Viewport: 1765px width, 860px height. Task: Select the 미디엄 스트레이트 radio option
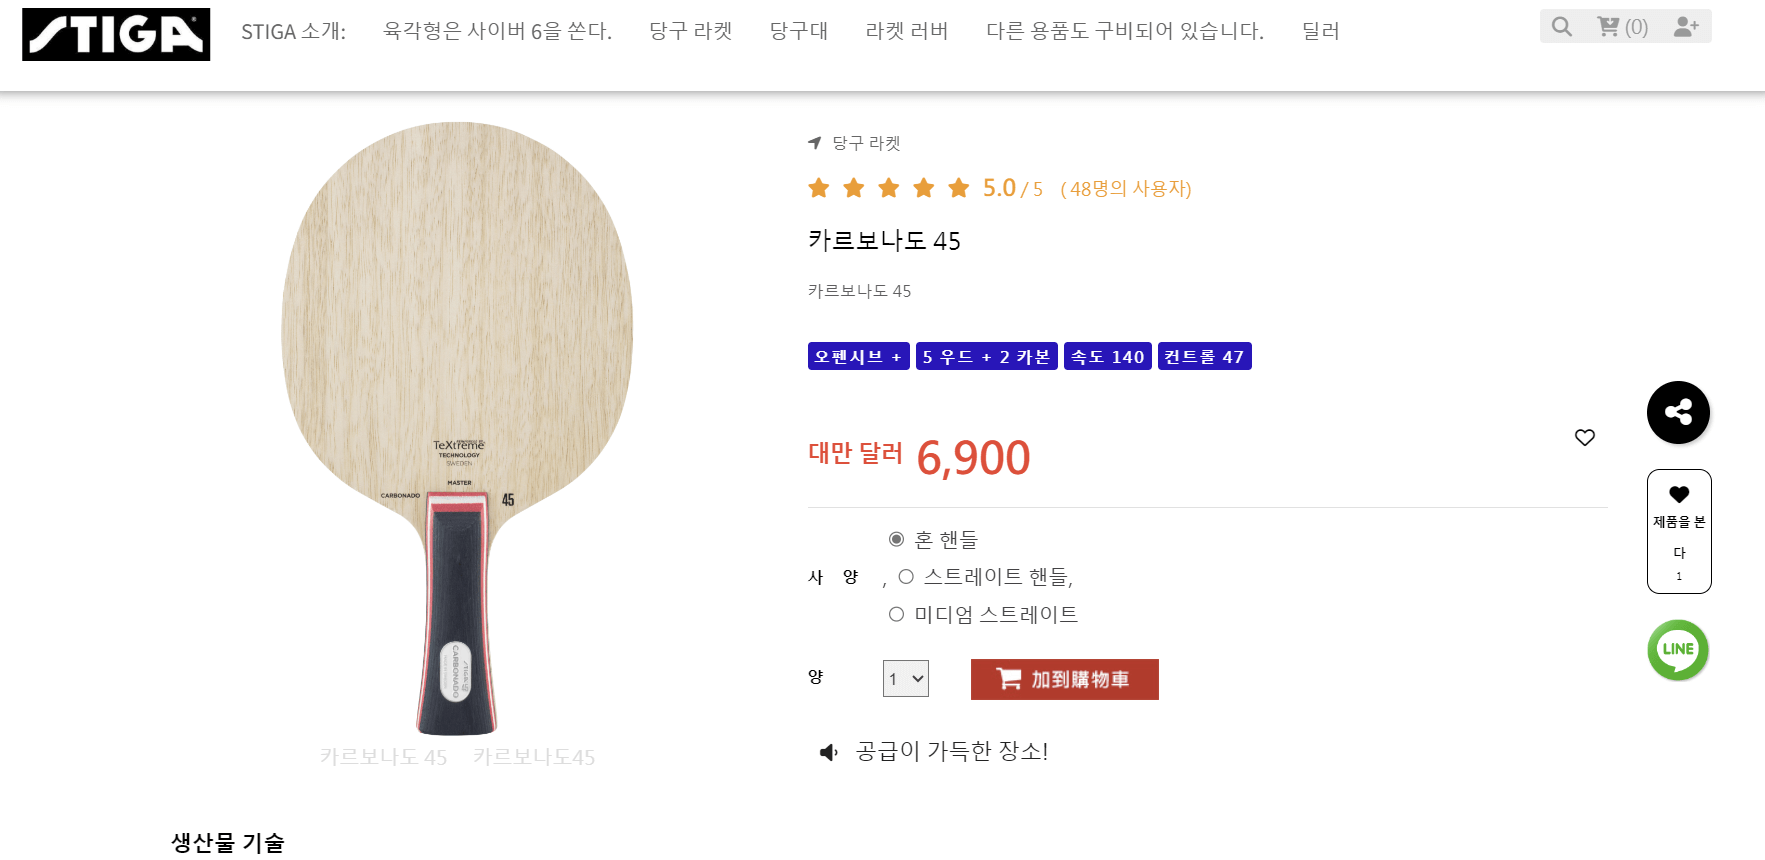[x=897, y=614]
